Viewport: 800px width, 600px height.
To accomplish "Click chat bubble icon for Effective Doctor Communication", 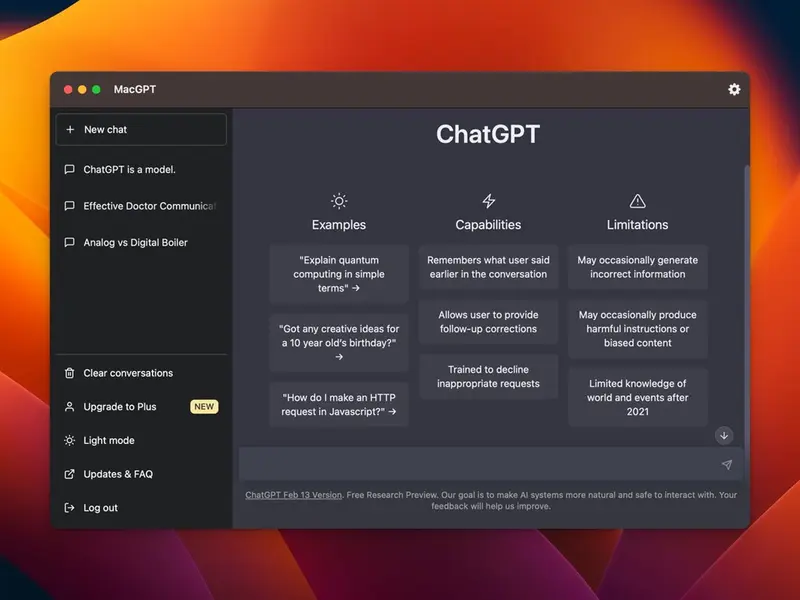I will 69,206.
